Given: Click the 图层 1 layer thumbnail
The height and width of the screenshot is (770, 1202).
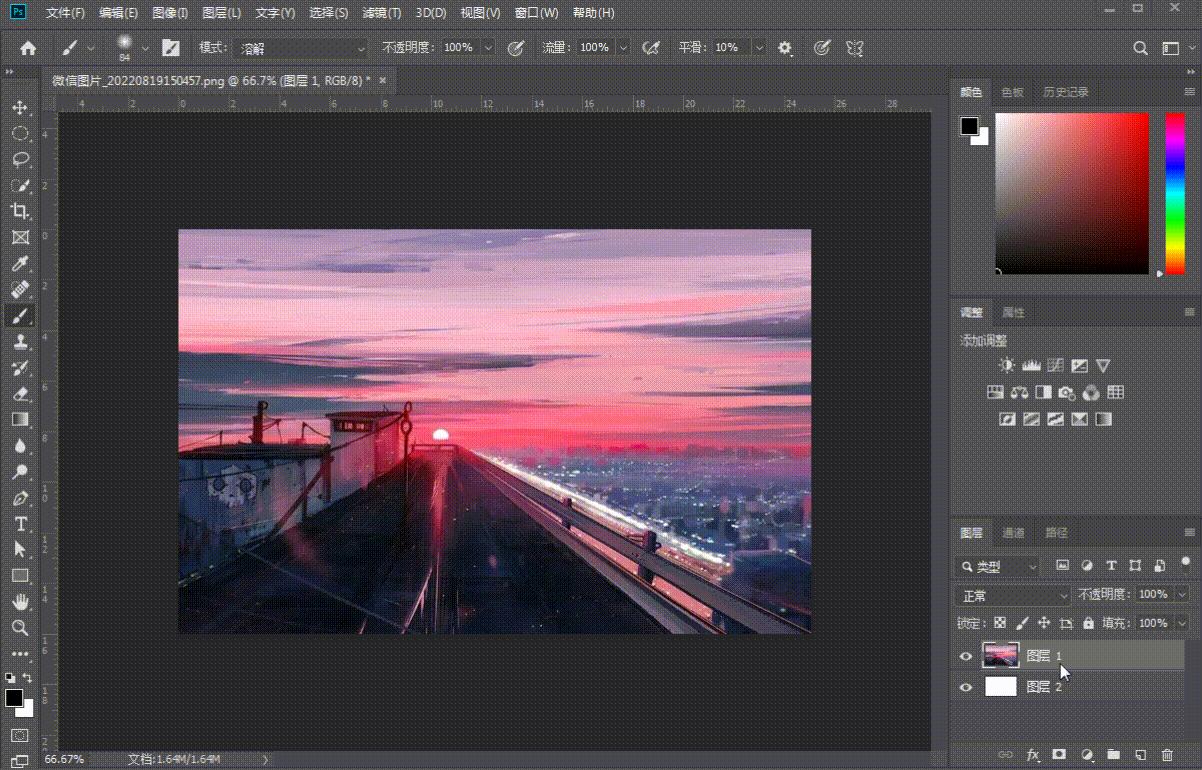Looking at the screenshot, I should click(x=1001, y=656).
